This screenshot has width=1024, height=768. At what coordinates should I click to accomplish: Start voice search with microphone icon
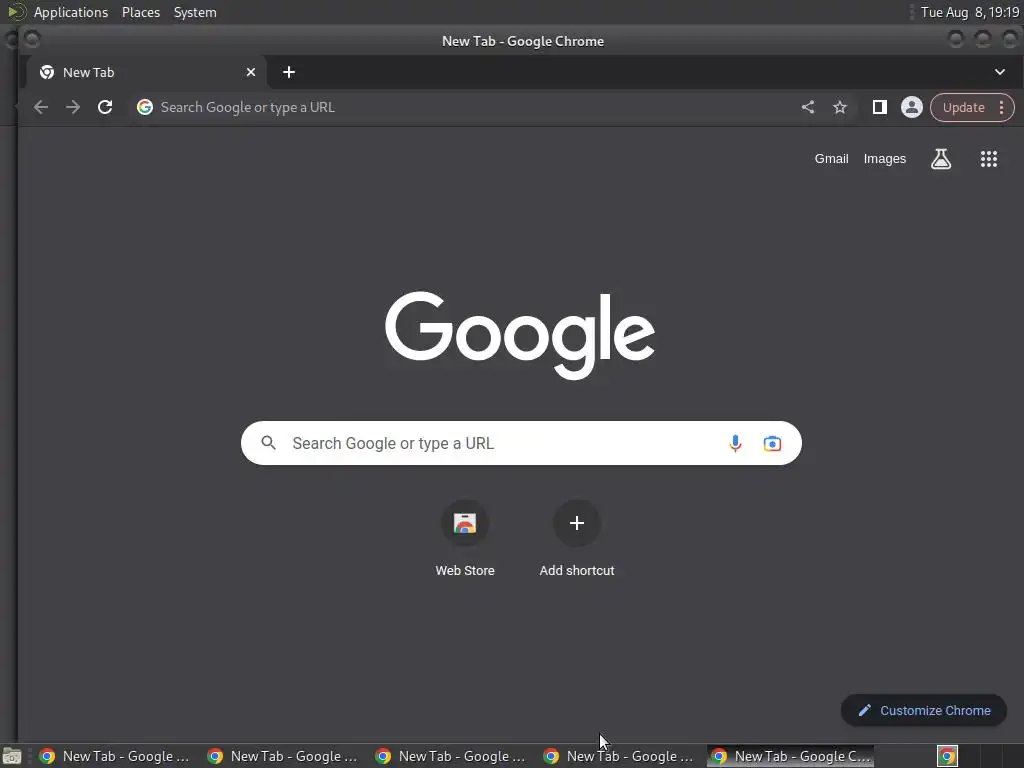(x=735, y=443)
